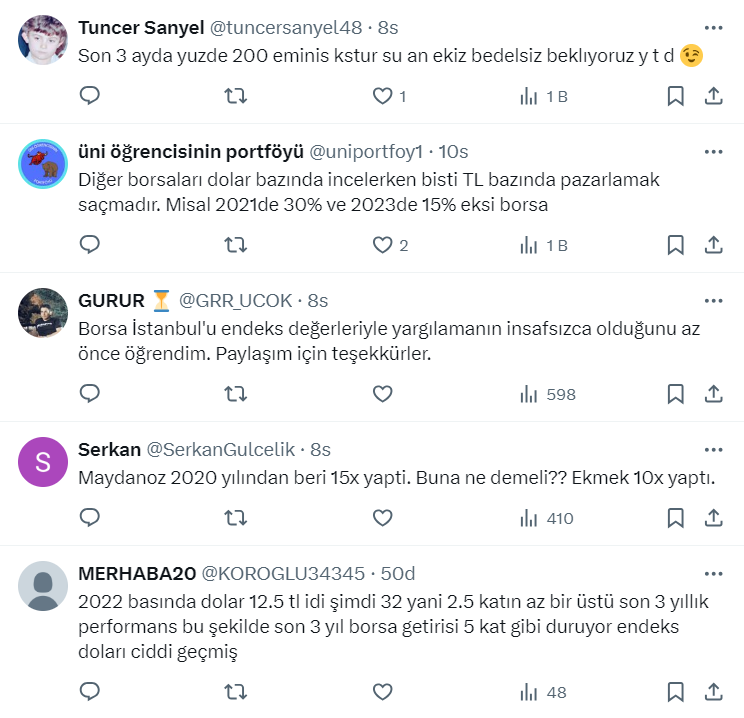This screenshot has width=744, height=718.
Task: Share üni öğrencisinin portföyü's tweet
Action: pyautogui.click(x=714, y=245)
